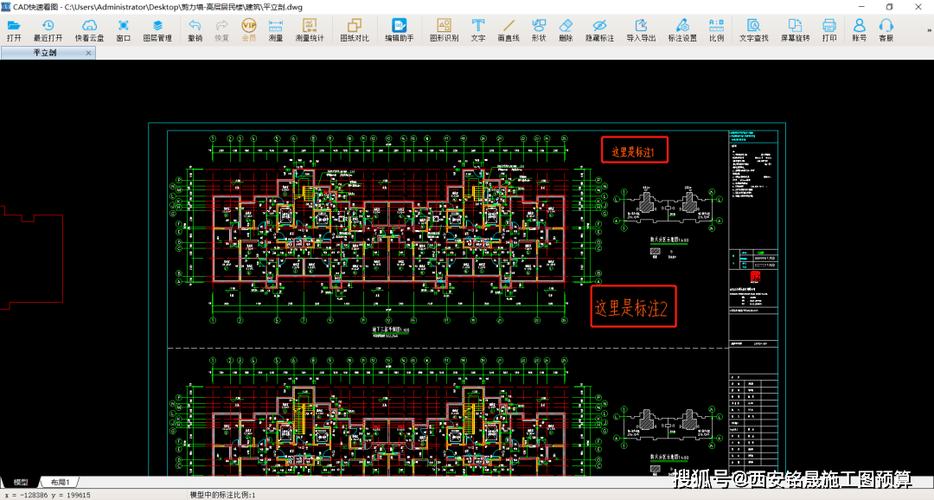Switch to the 布局1 layout tab
Viewport: 934px width, 500px height.
60,482
